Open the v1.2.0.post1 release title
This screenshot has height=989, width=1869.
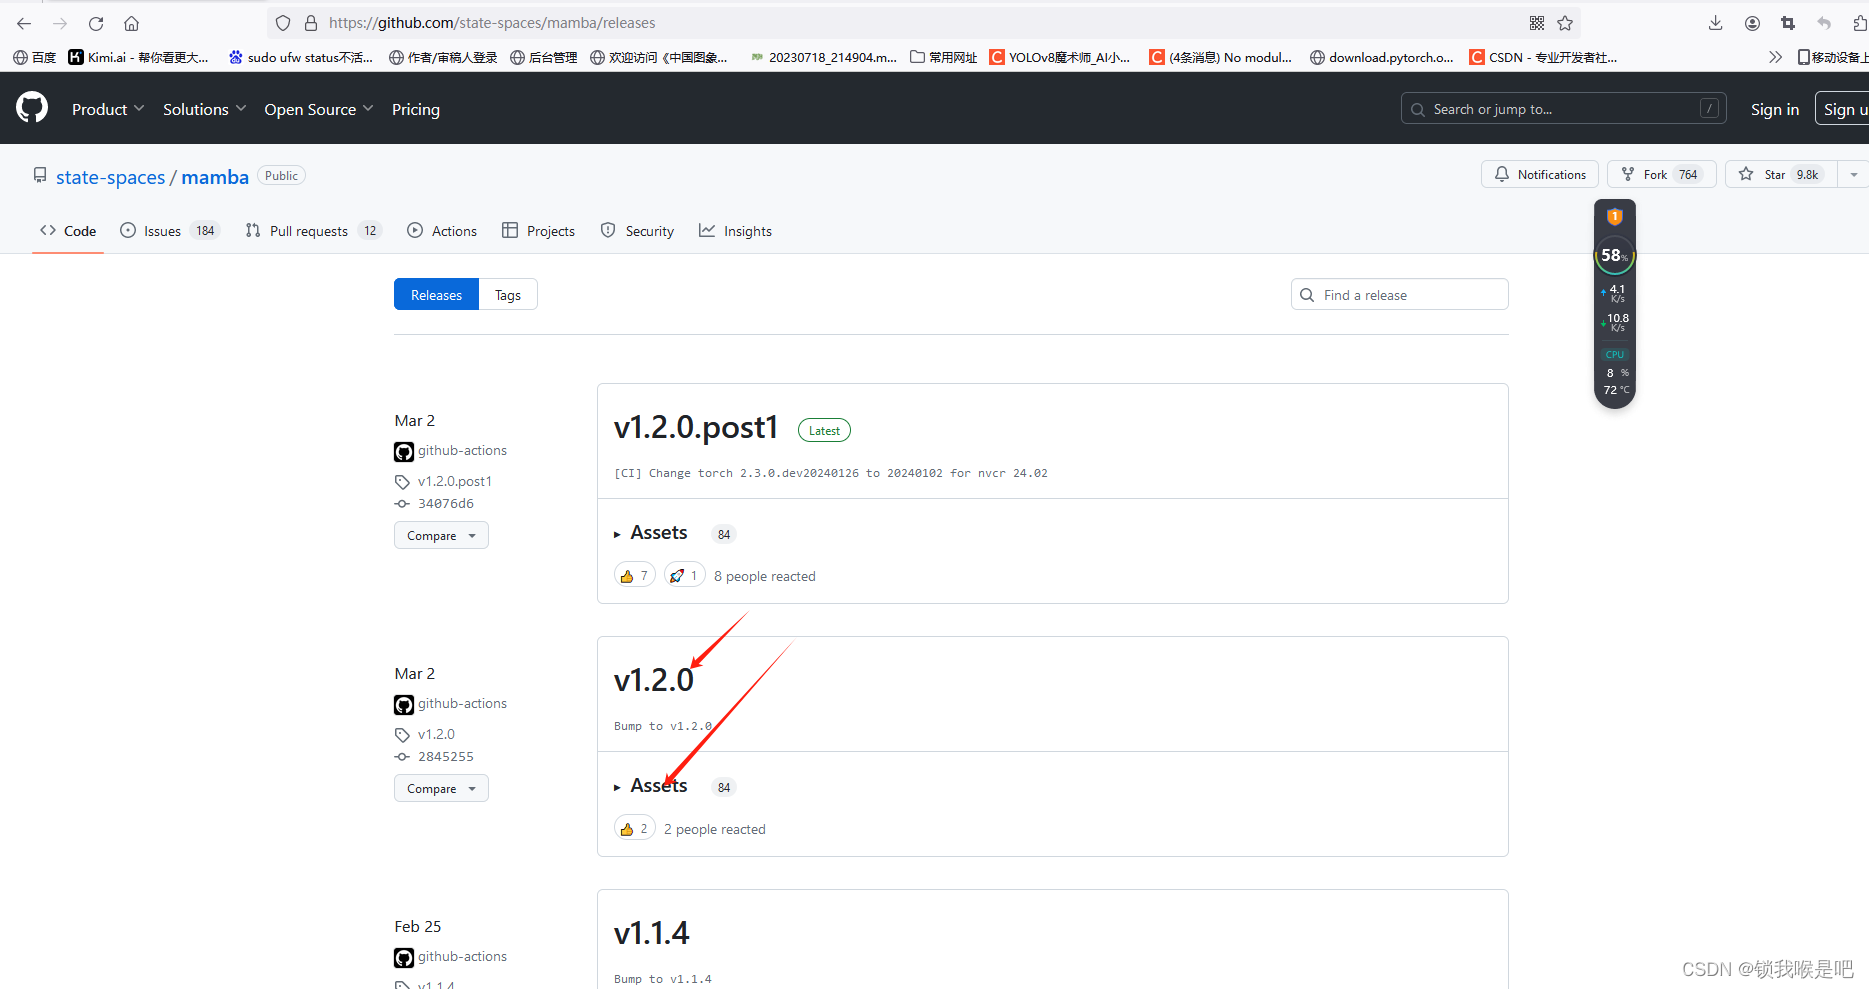pyautogui.click(x=696, y=427)
